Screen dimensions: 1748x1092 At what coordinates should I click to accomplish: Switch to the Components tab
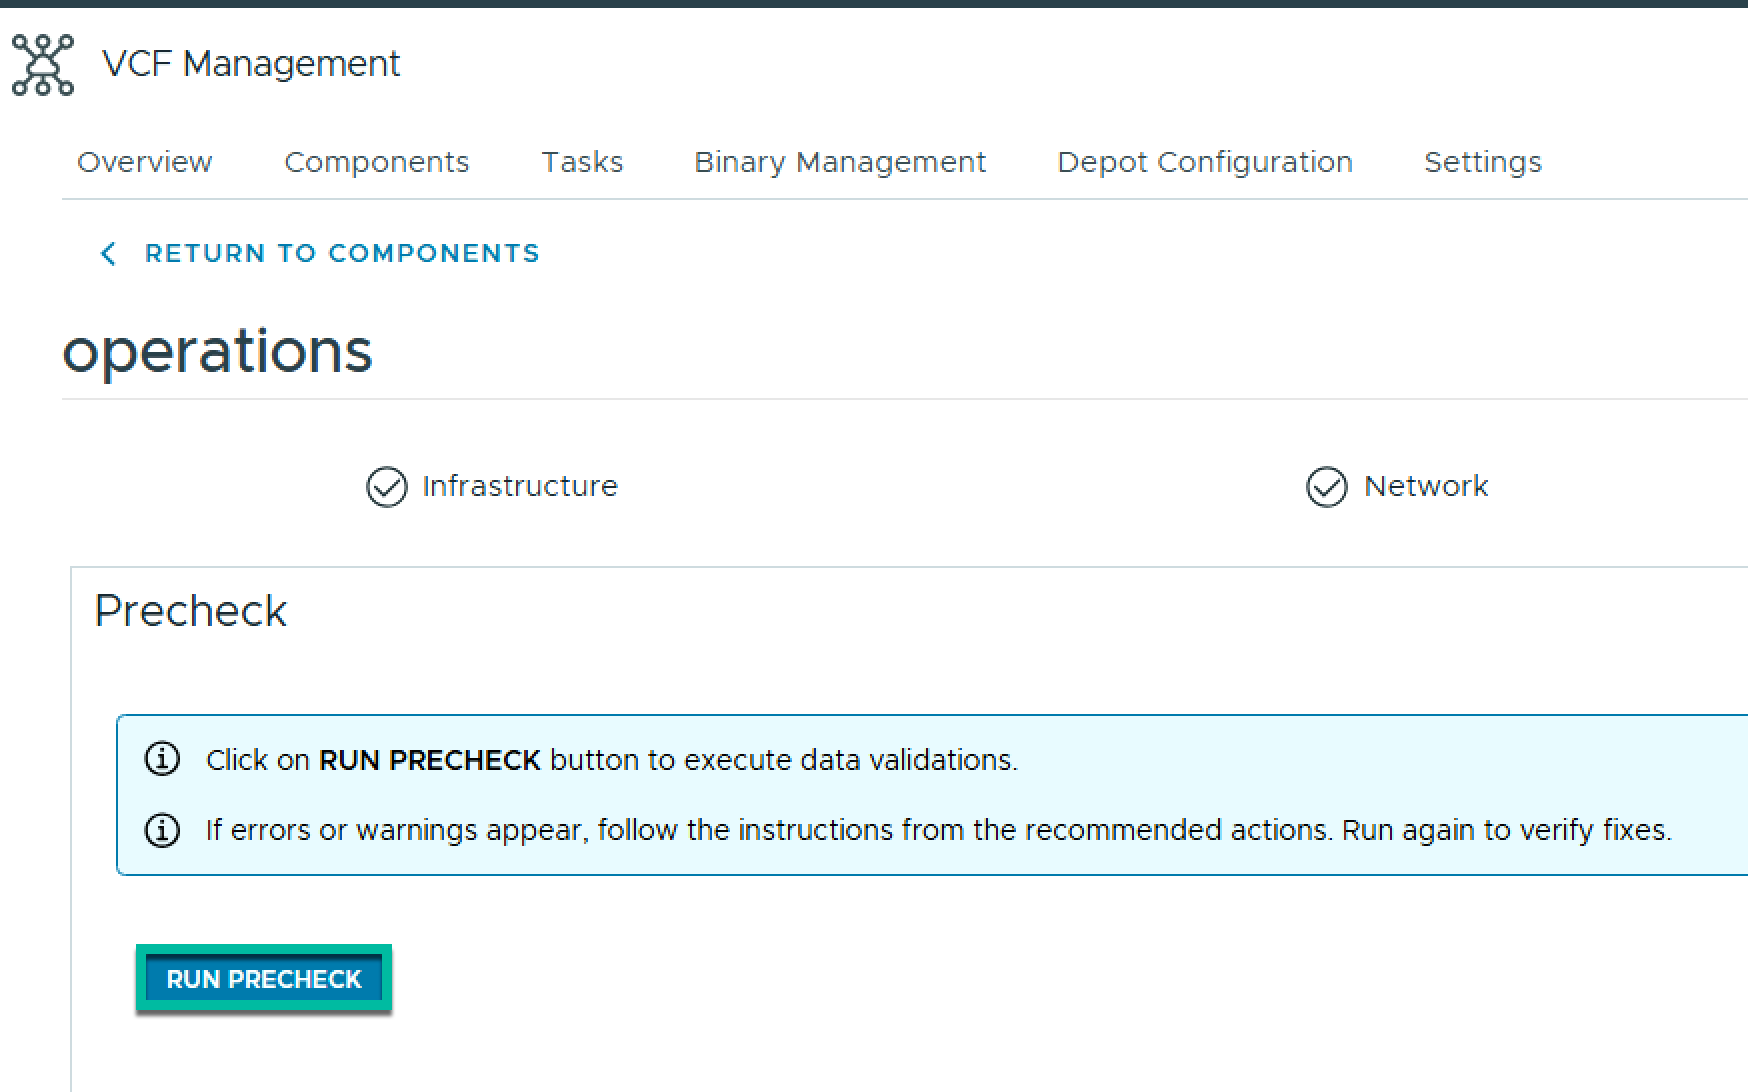(377, 162)
